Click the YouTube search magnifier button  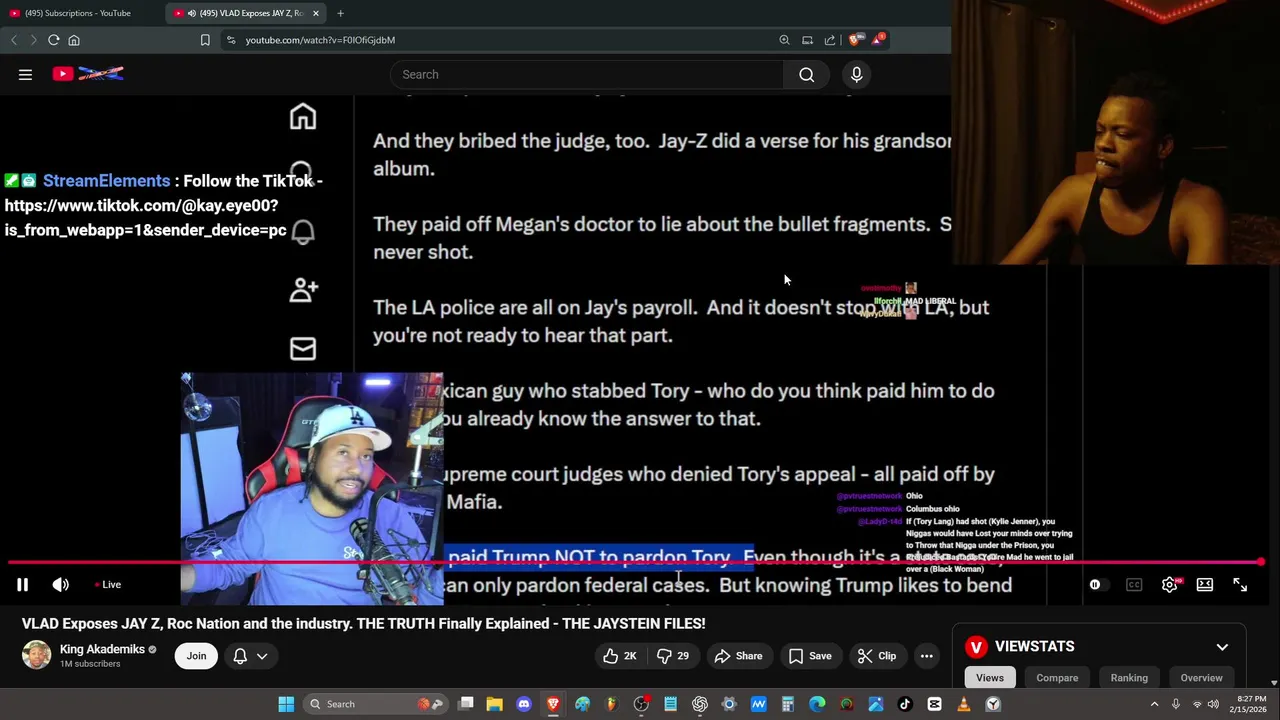(806, 74)
